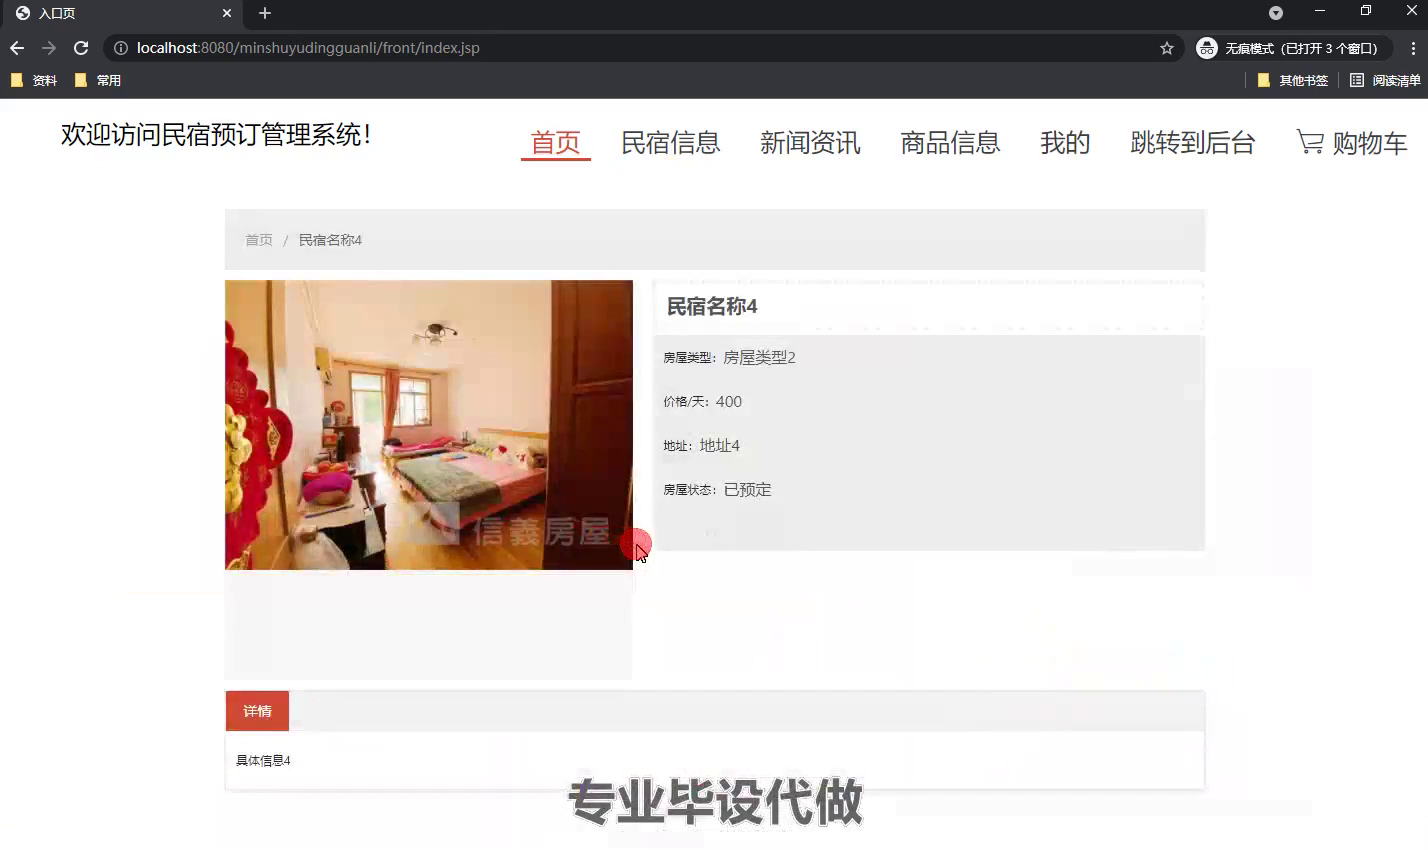Open 民宿信息 navigation item

click(x=671, y=143)
